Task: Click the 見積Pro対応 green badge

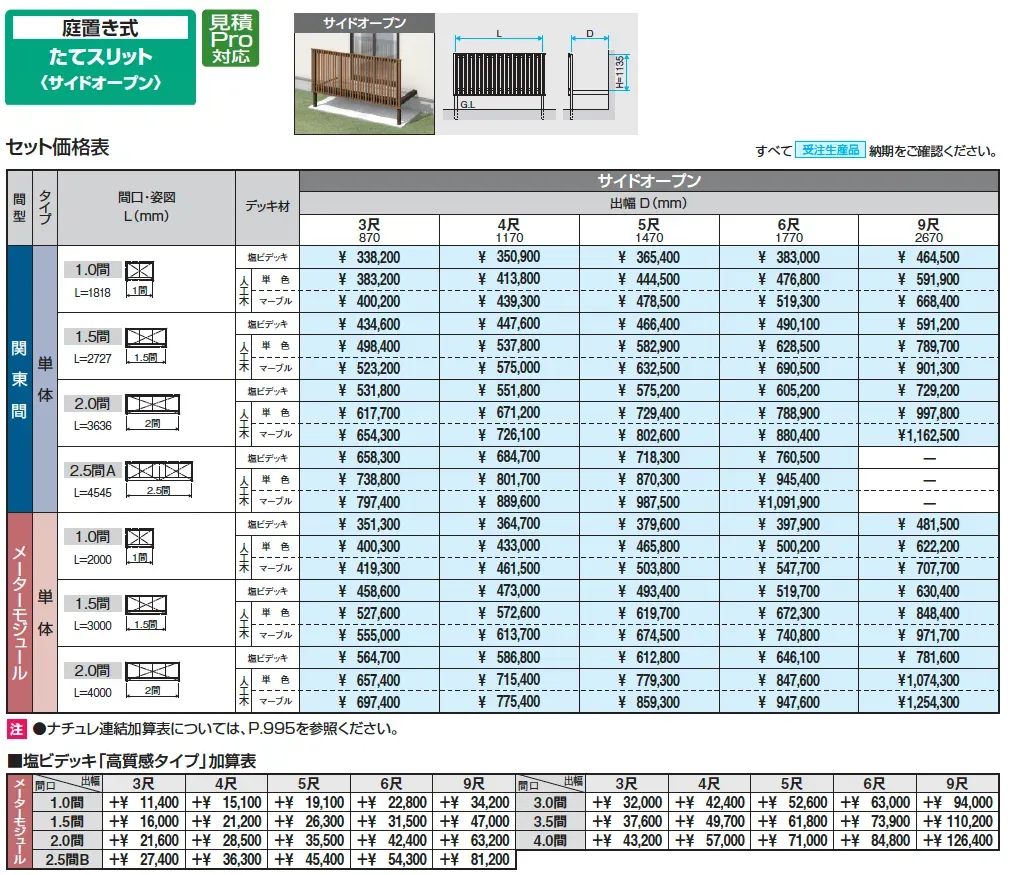Action: pyautogui.click(x=231, y=39)
